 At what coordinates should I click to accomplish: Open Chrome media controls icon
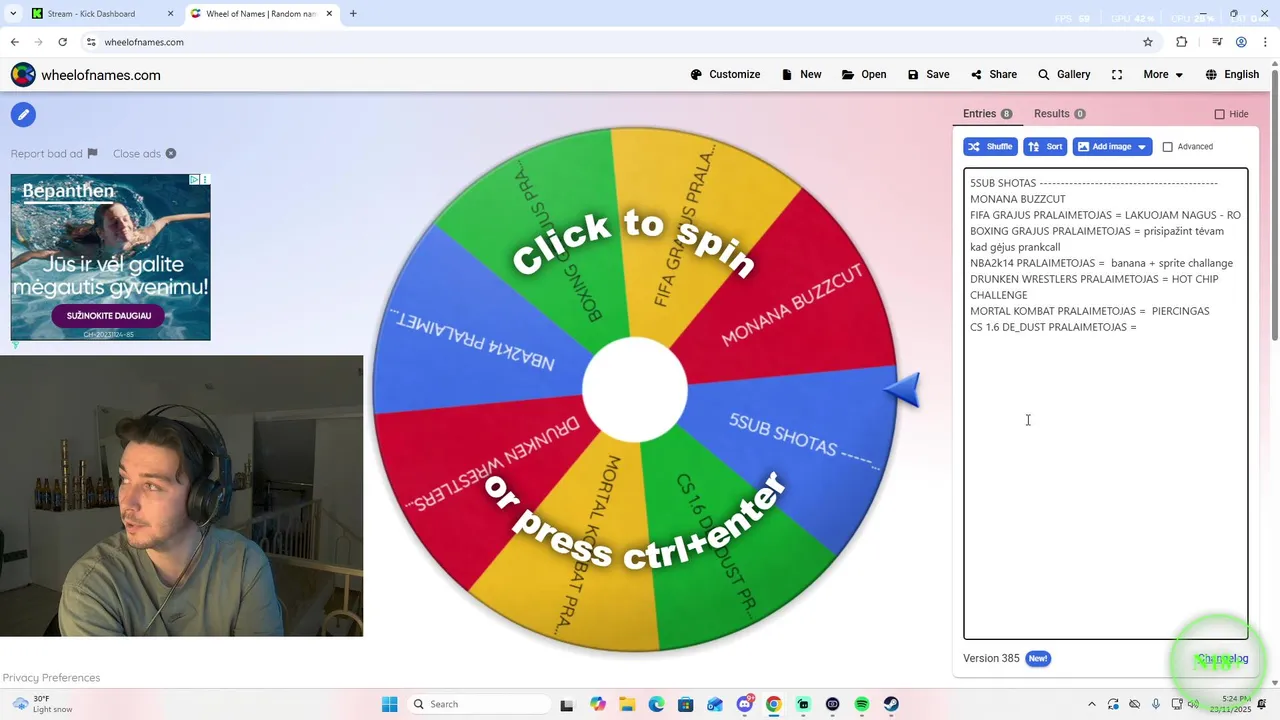click(1217, 42)
